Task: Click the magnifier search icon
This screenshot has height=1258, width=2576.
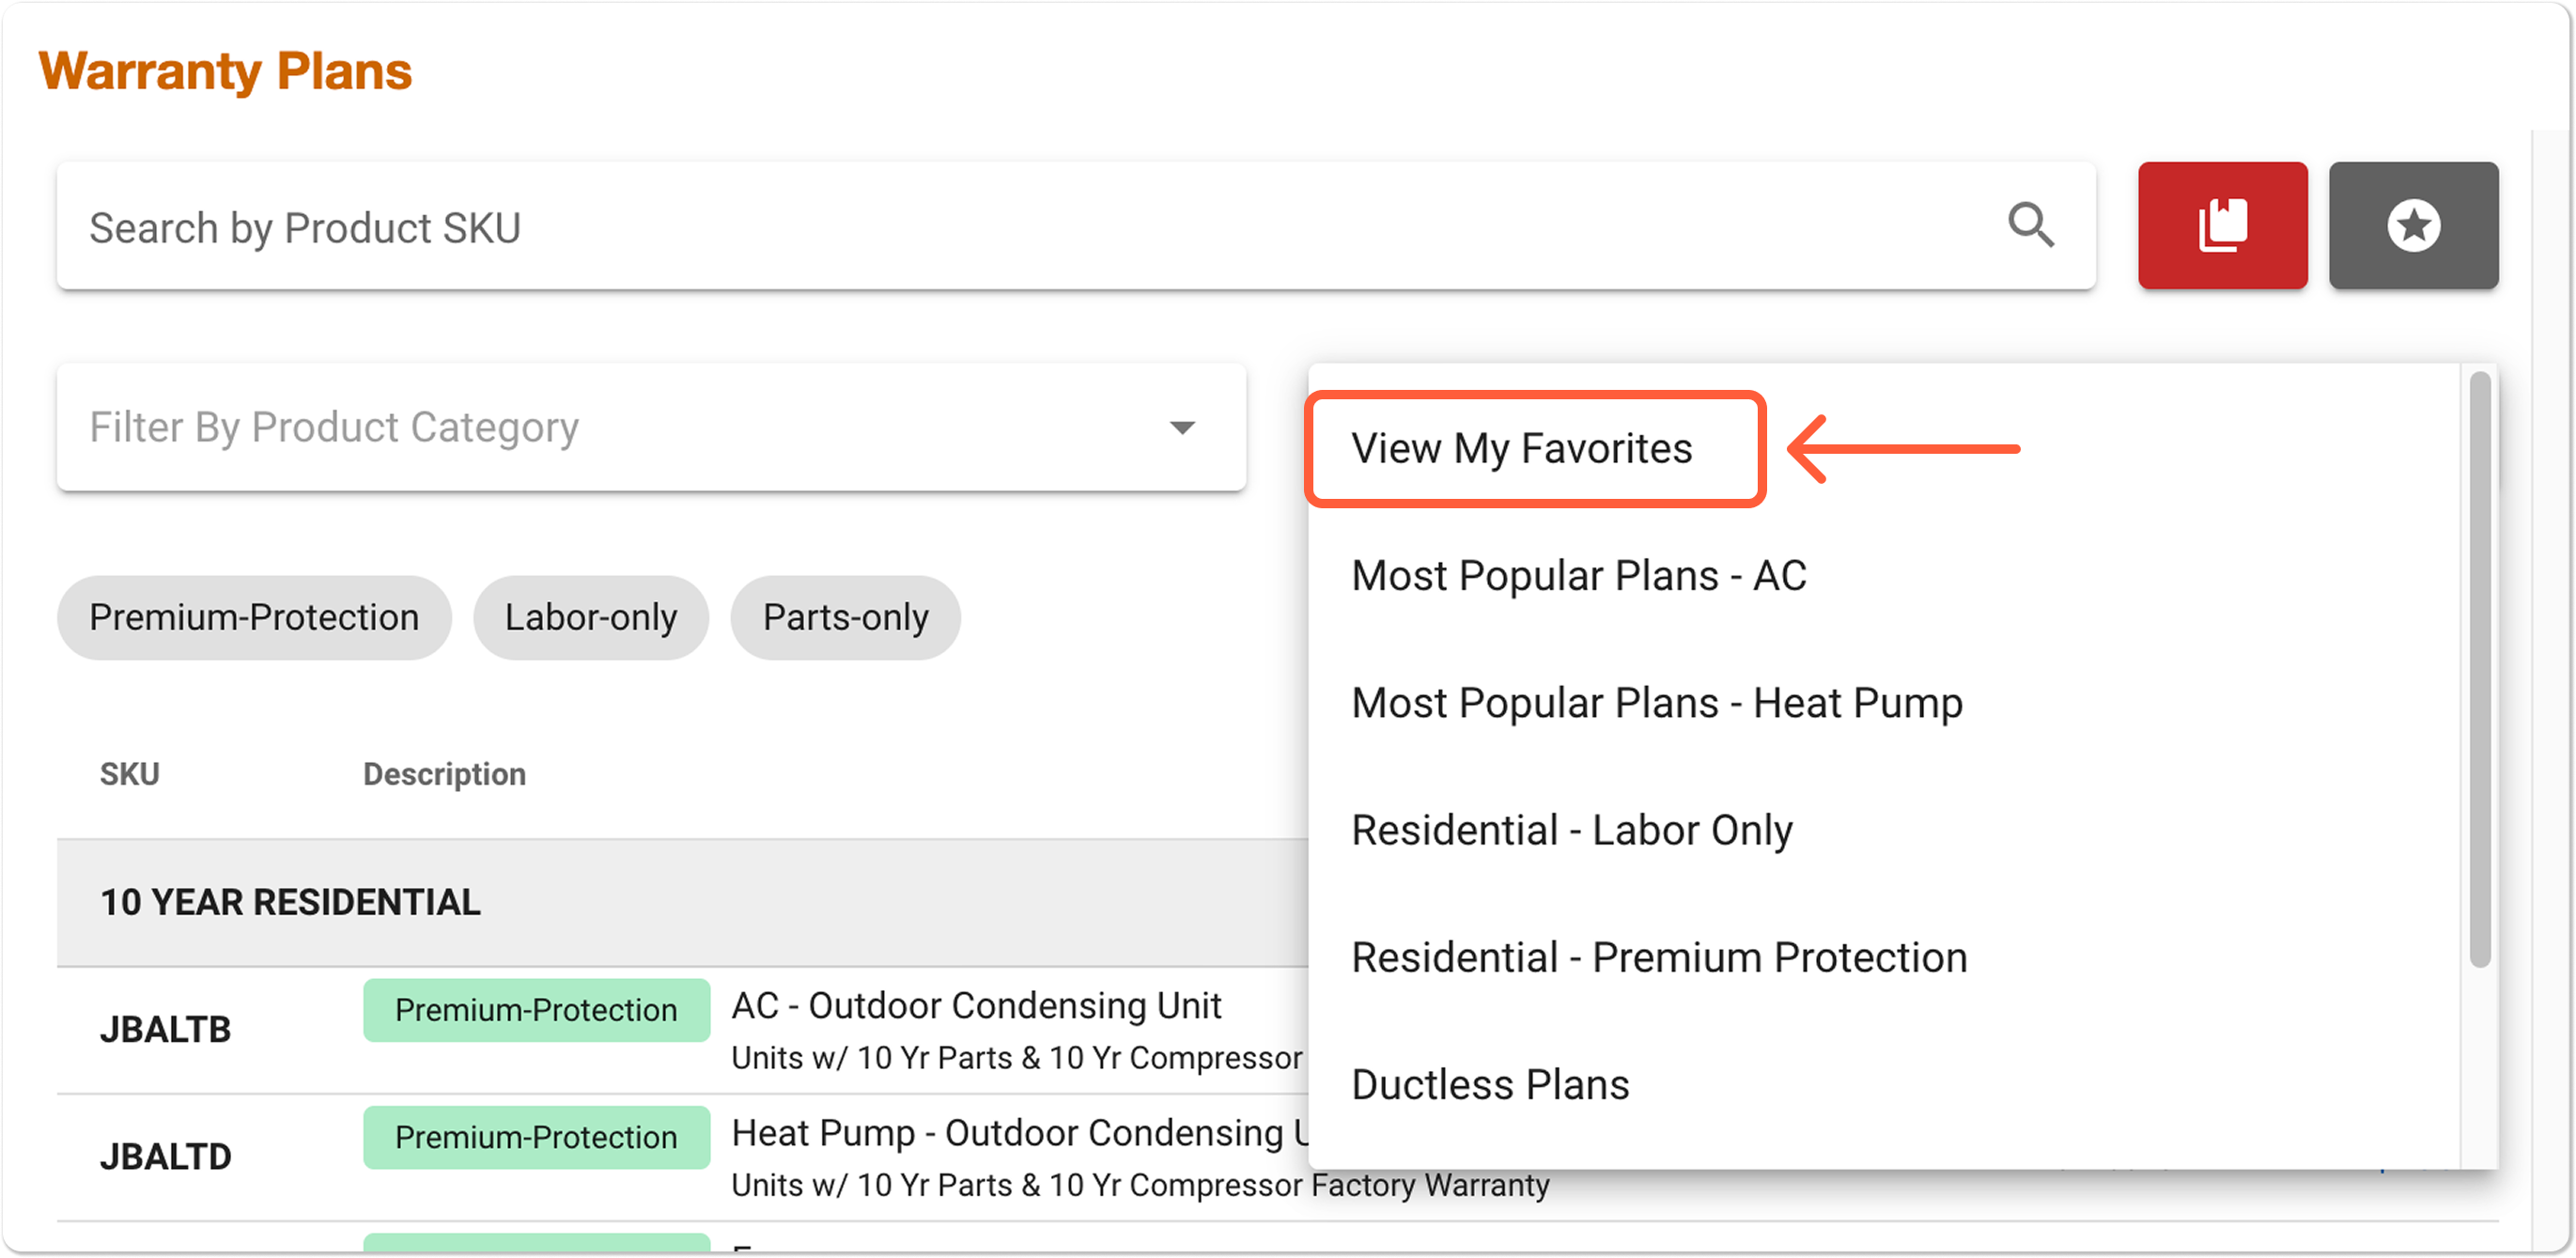Action: [x=2030, y=225]
